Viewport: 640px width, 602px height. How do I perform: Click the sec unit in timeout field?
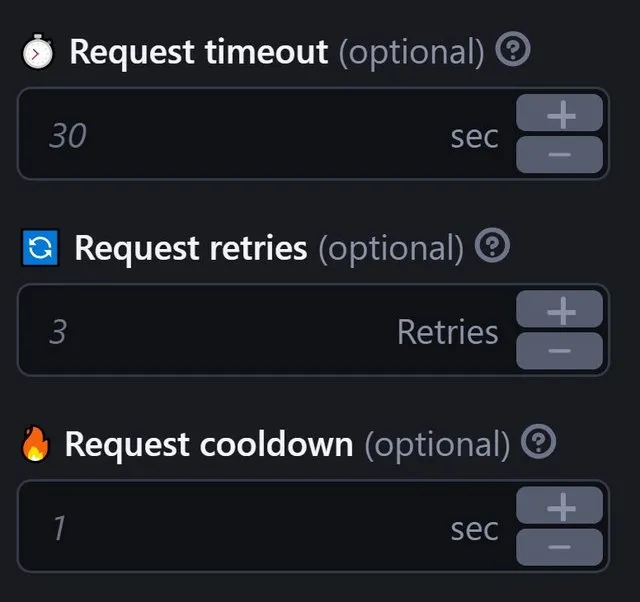[474, 137]
